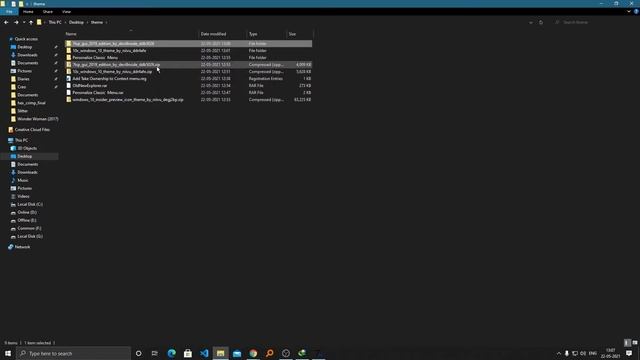The image size is (640, 360).
Task: Select the 'Personalize Classic Menu' folder
Action: [189, 58]
